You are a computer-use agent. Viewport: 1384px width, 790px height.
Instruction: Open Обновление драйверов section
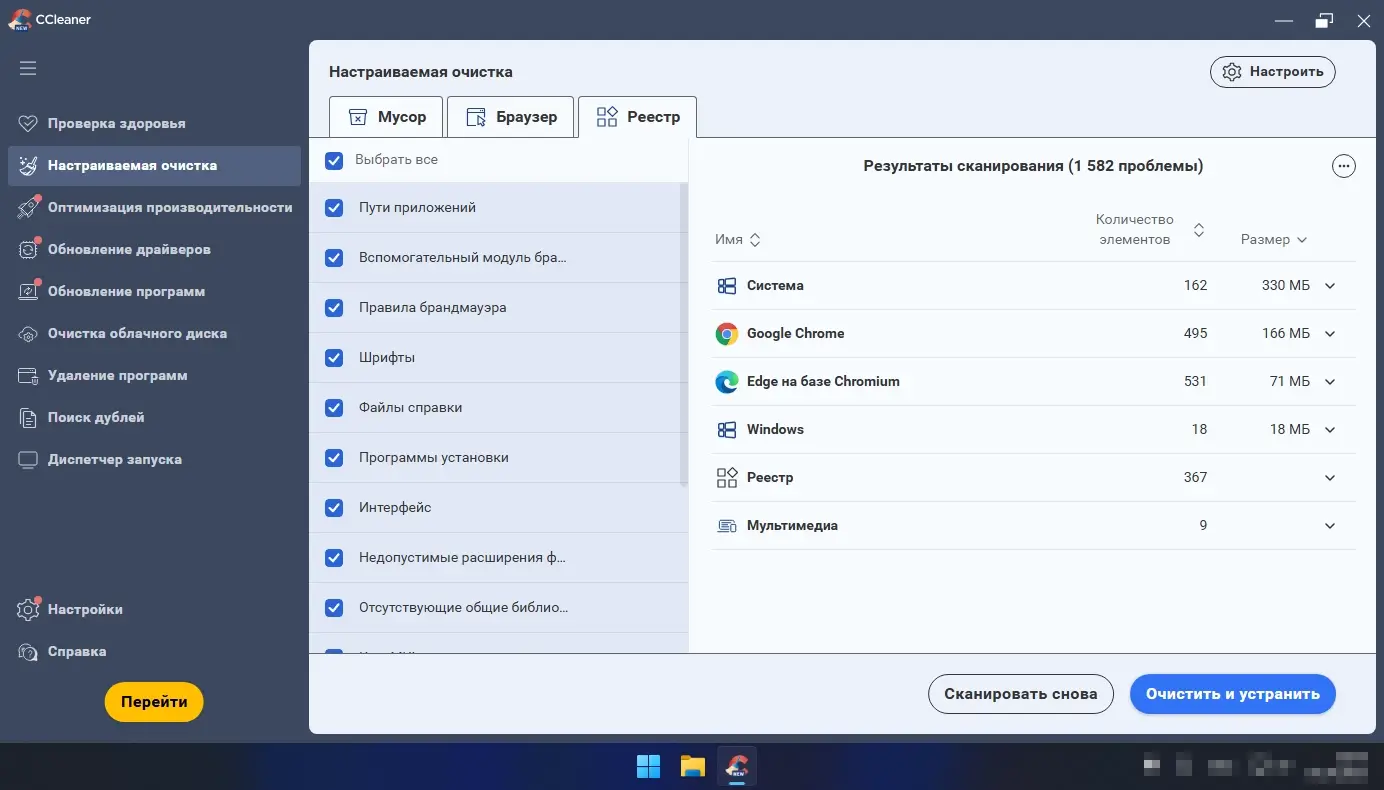tap(154, 250)
